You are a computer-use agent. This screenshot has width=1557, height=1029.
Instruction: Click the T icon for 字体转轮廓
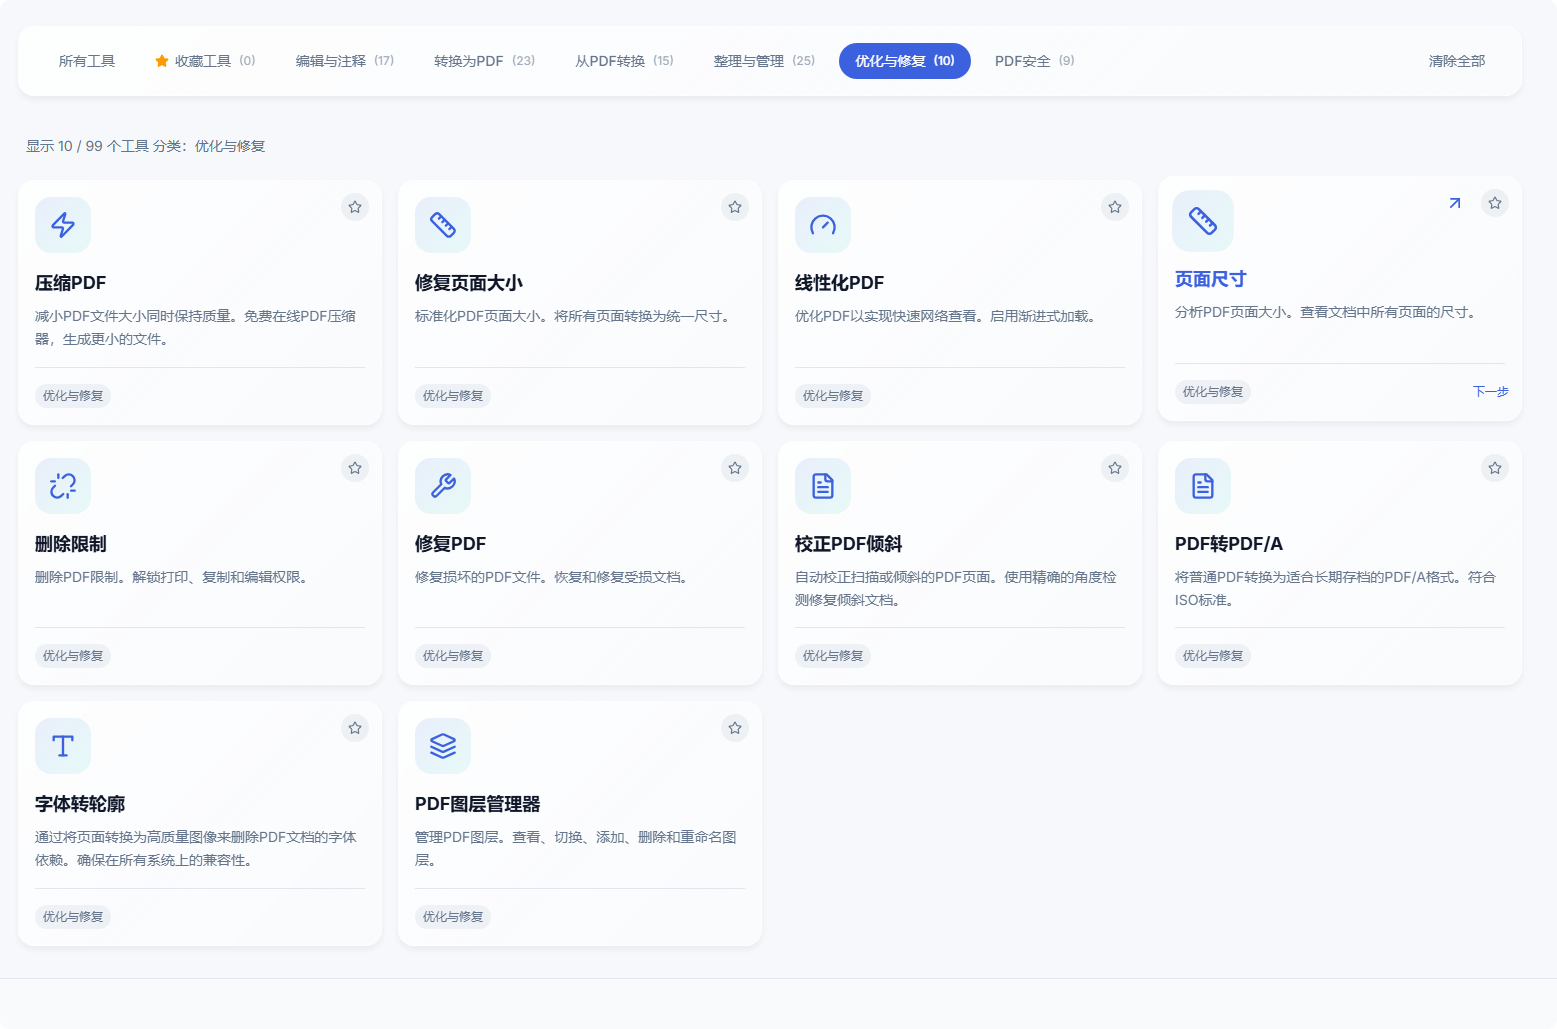pos(63,746)
